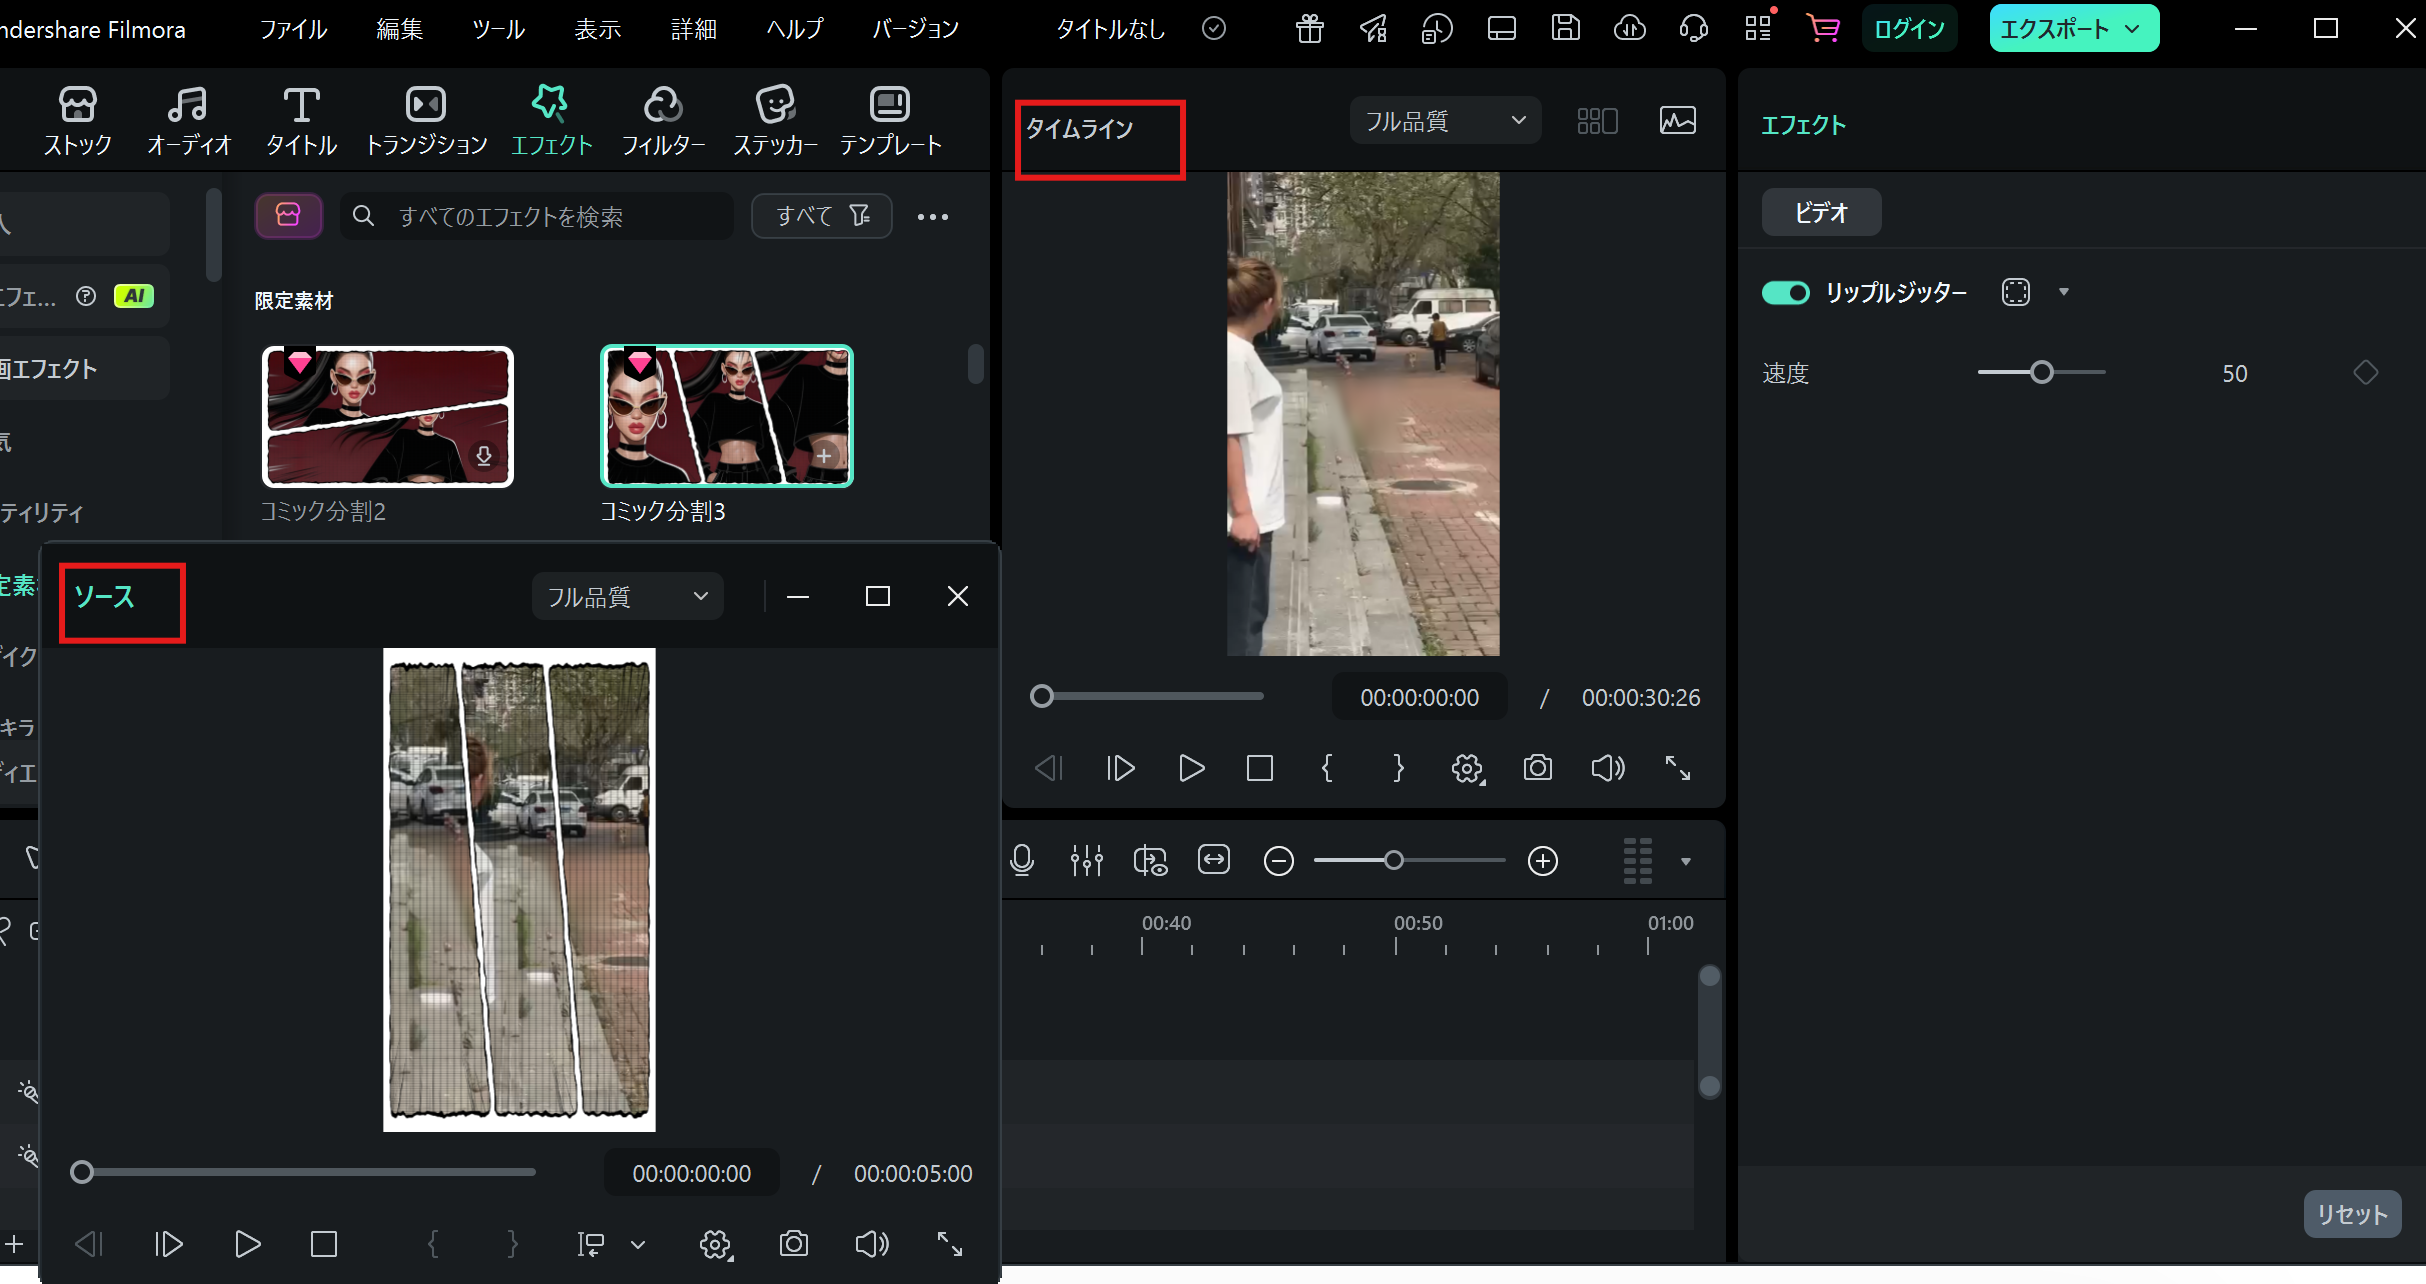Open timeline preview render settings gear
Screen dimensions: 2426x1284
click(1468, 768)
